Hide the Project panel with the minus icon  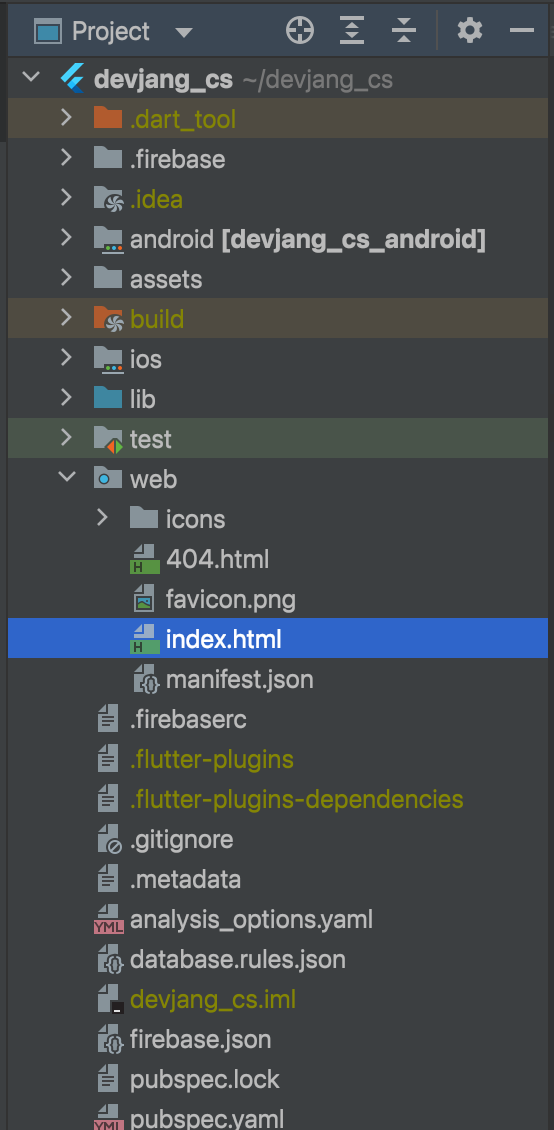coord(522,30)
